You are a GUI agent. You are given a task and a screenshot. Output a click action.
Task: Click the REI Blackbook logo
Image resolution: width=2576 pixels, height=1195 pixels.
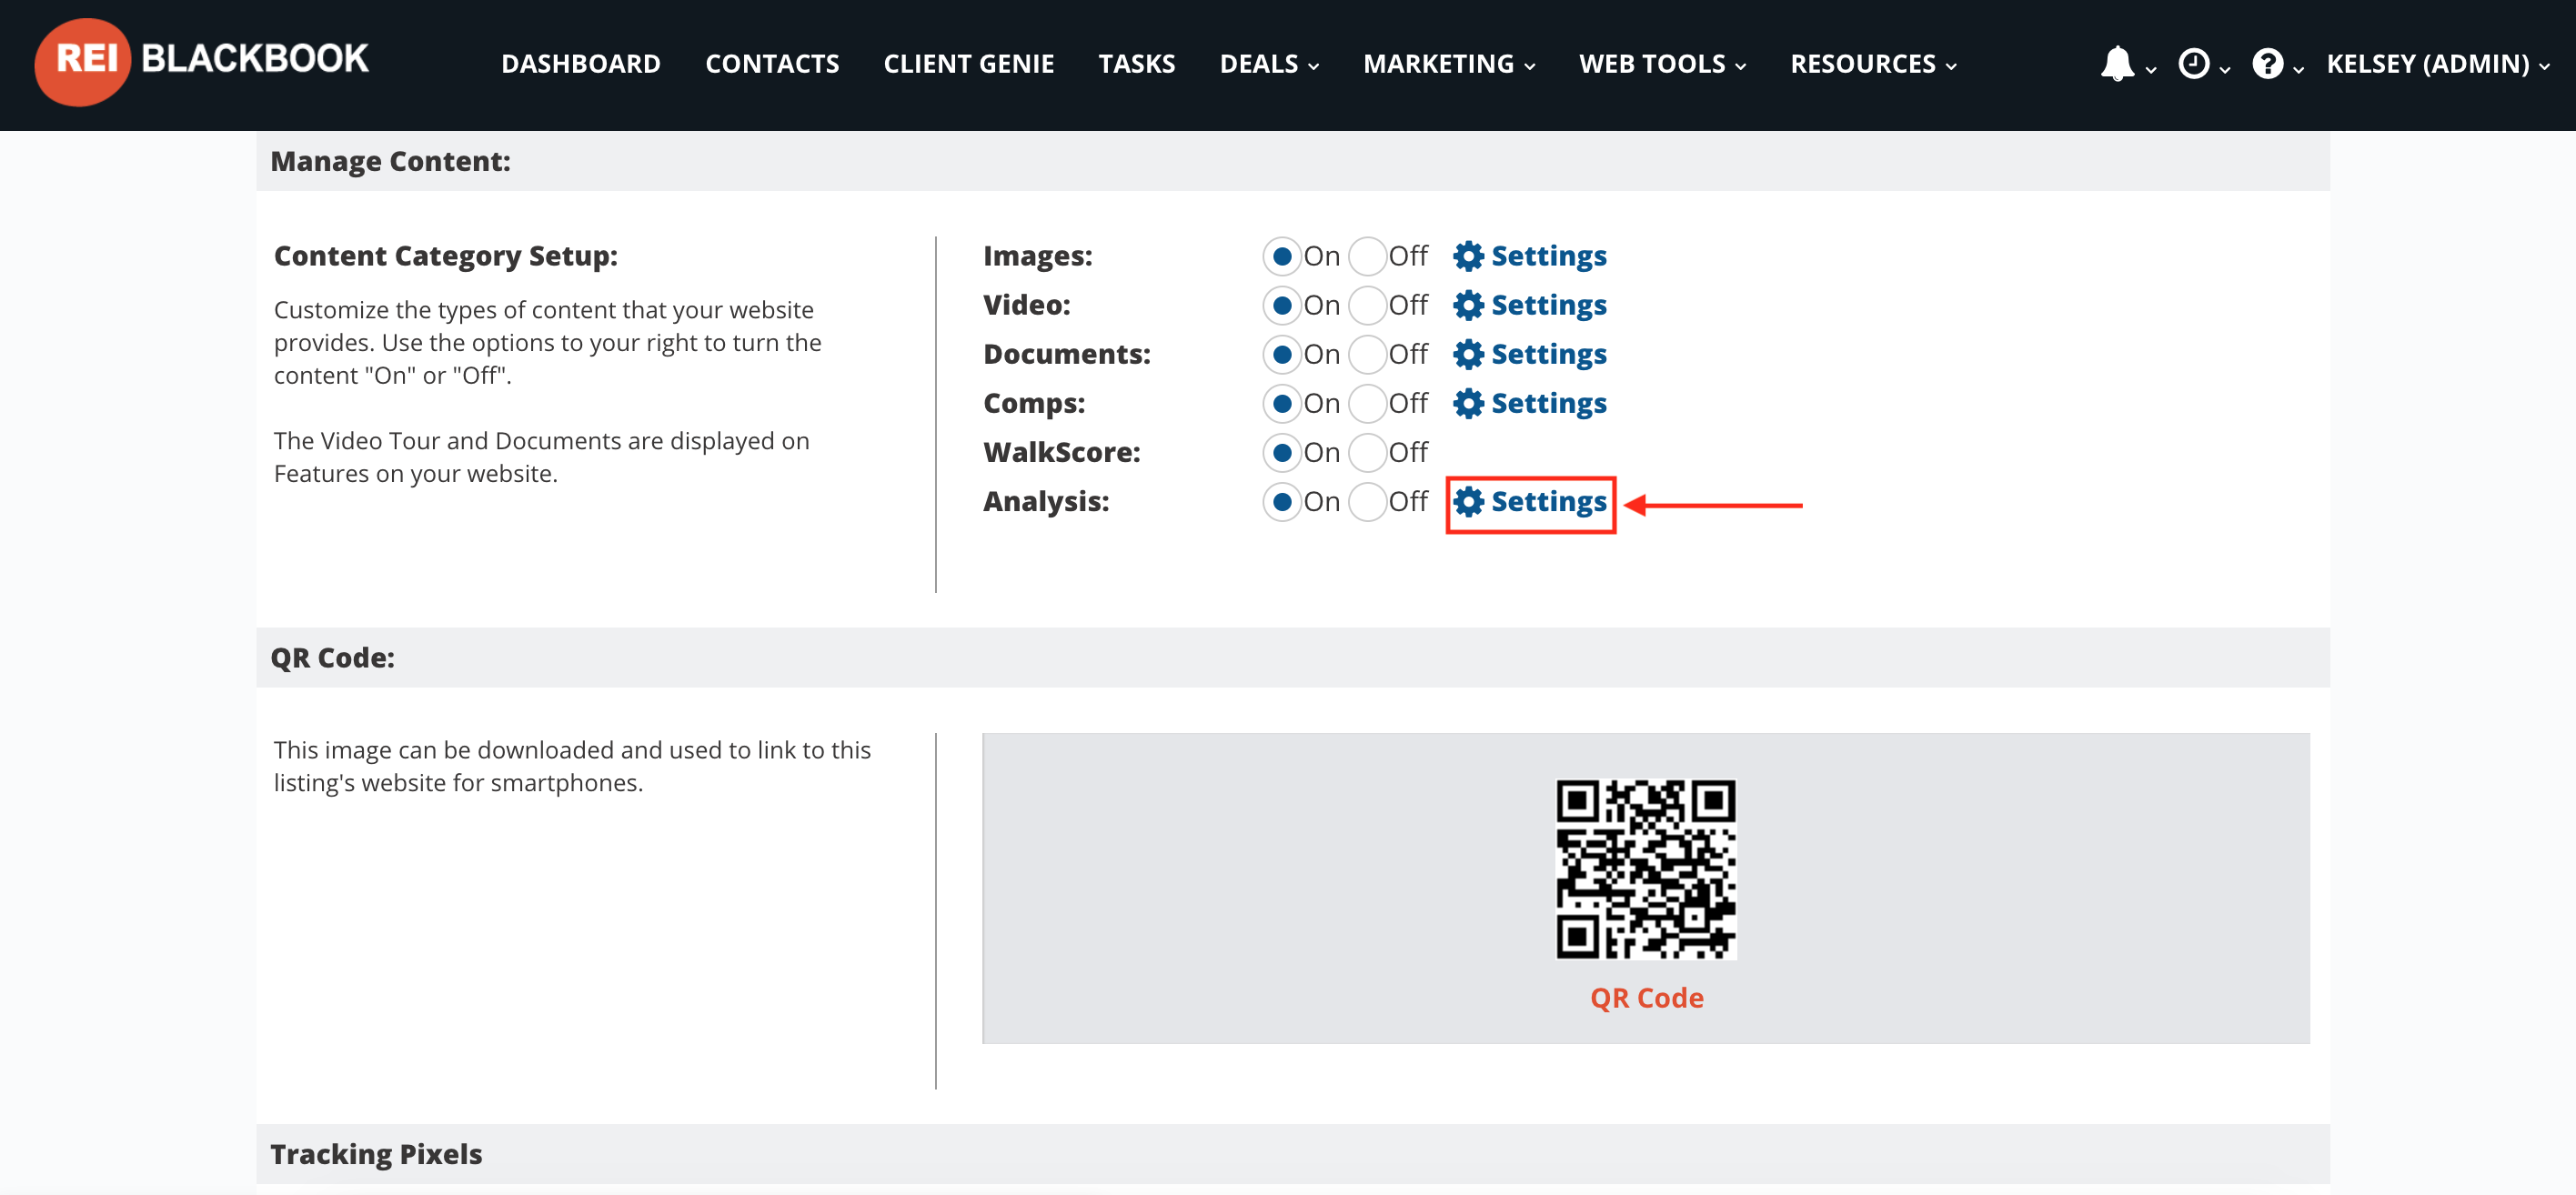click(x=202, y=61)
